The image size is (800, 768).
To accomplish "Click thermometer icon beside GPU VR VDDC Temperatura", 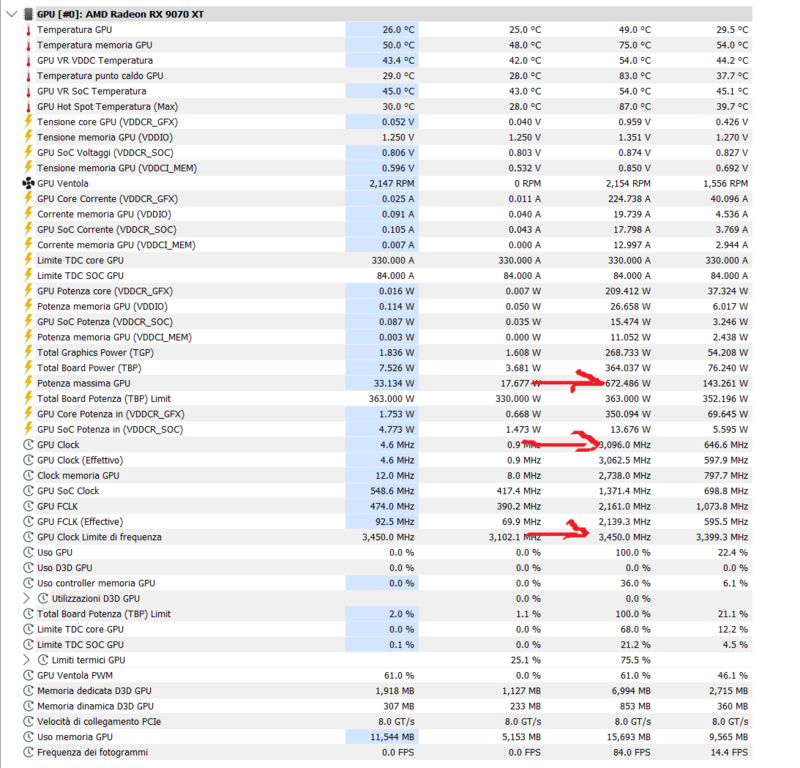I will [29, 61].
